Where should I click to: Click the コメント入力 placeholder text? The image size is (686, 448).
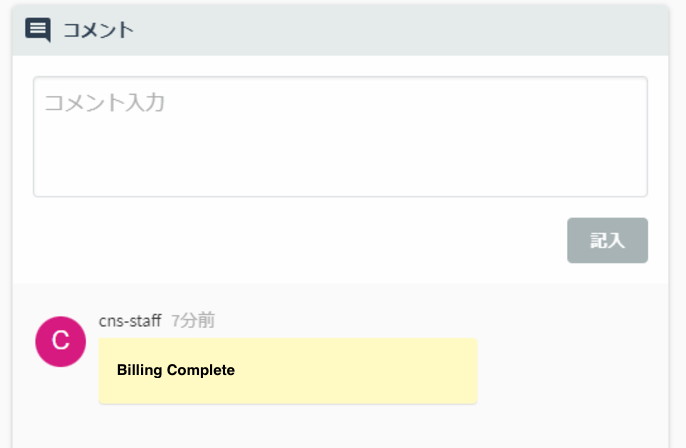click(x=104, y=102)
